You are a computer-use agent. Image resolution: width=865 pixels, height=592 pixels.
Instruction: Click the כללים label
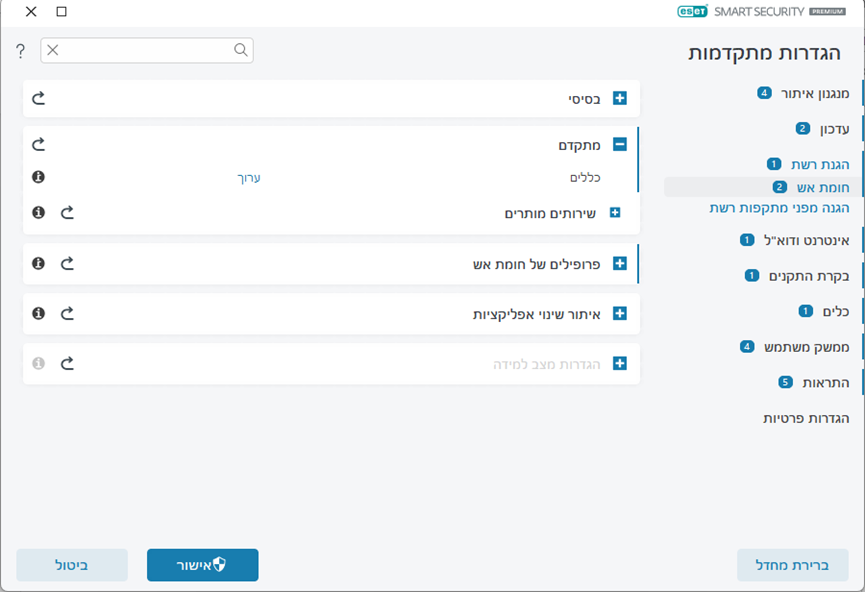(585, 178)
